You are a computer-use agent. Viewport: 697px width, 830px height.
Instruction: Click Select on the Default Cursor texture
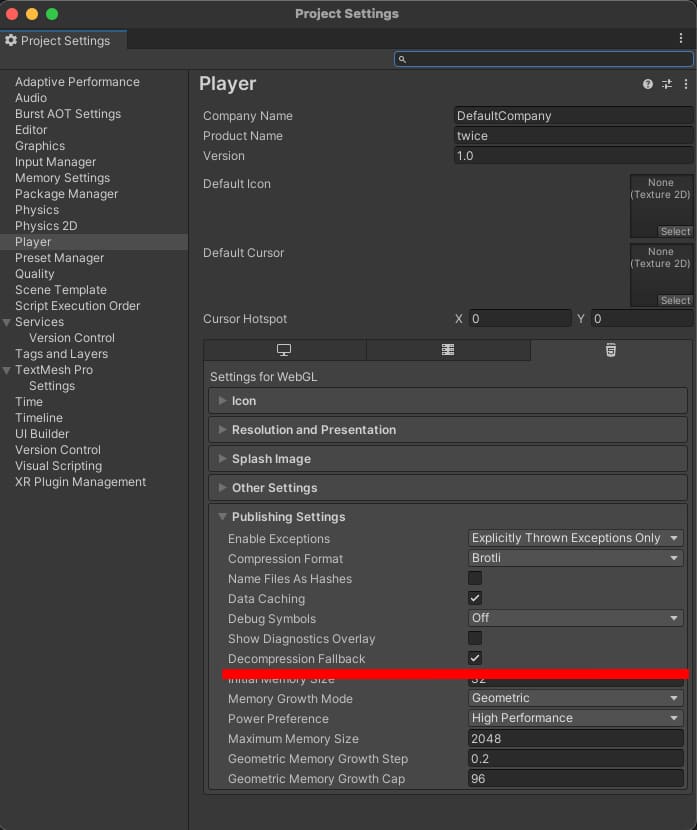675,300
